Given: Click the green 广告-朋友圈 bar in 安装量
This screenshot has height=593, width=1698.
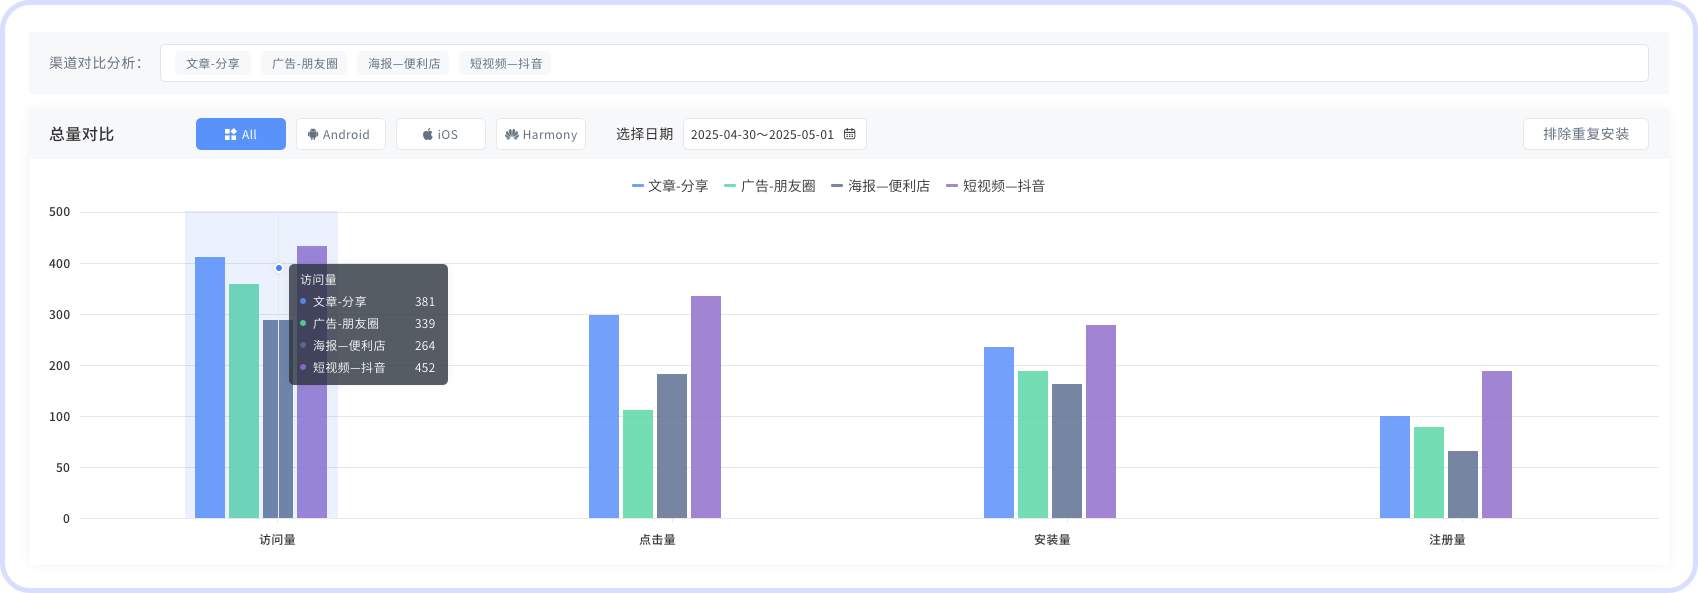Looking at the screenshot, I should [1033, 445].
